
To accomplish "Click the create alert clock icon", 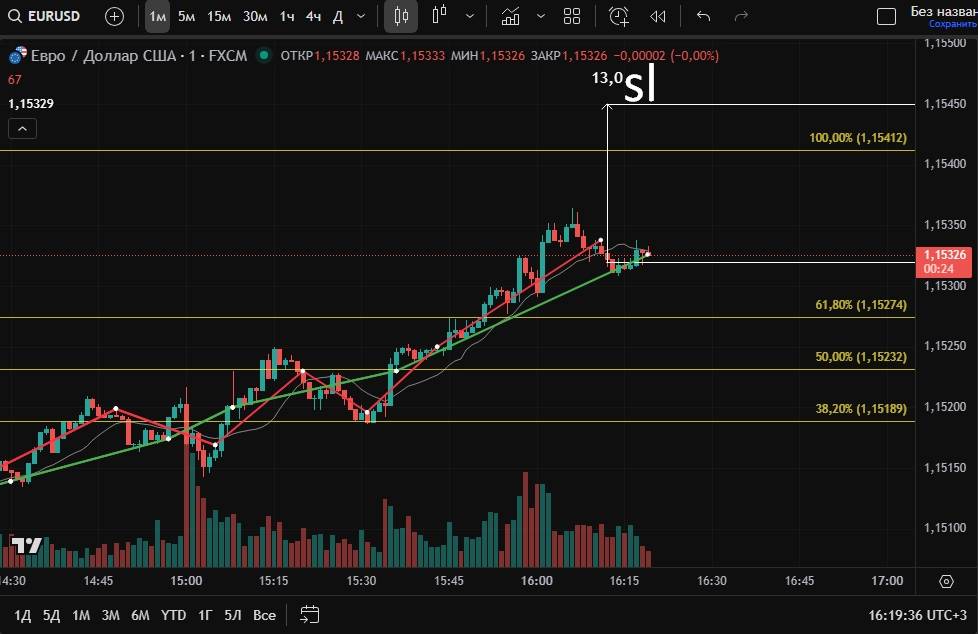I will tap(619, 16).
